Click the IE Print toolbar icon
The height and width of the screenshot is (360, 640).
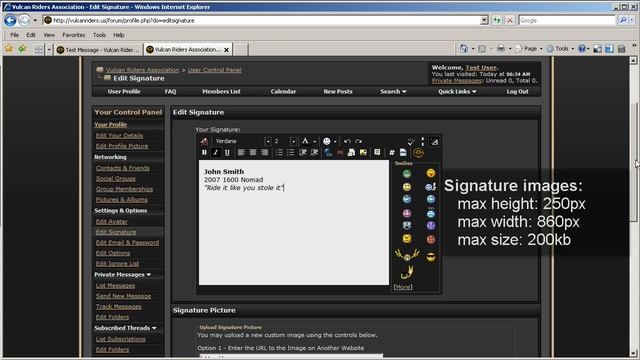501,49
